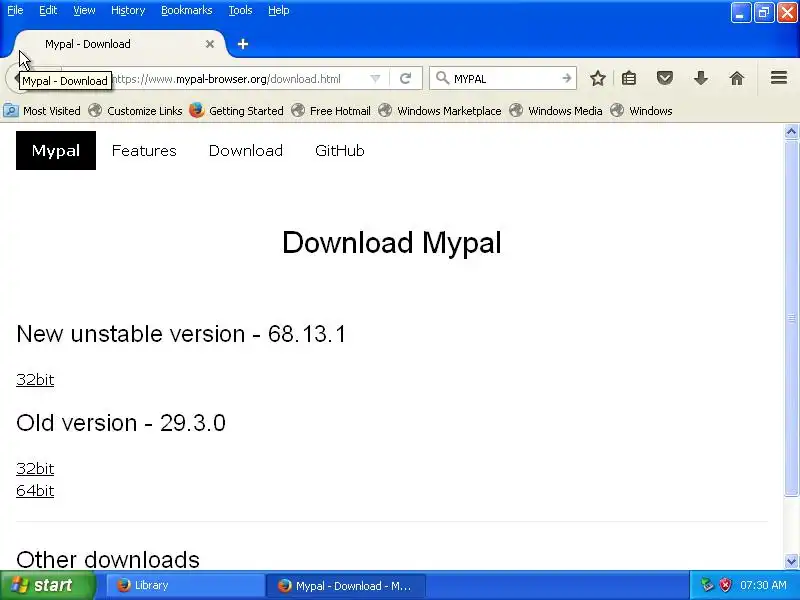Open Getting Started bookmark
Image resolution: width=800 pixels, height=600 pixels.
(236, 111)
